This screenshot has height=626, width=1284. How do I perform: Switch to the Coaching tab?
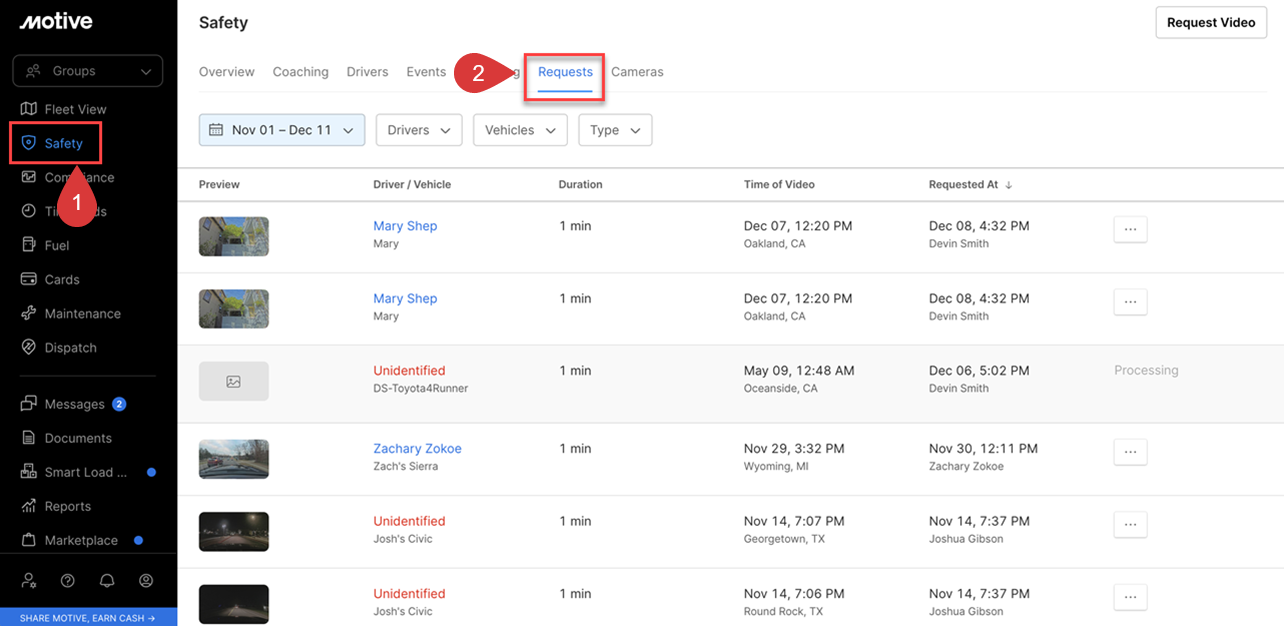click(301, 72)
